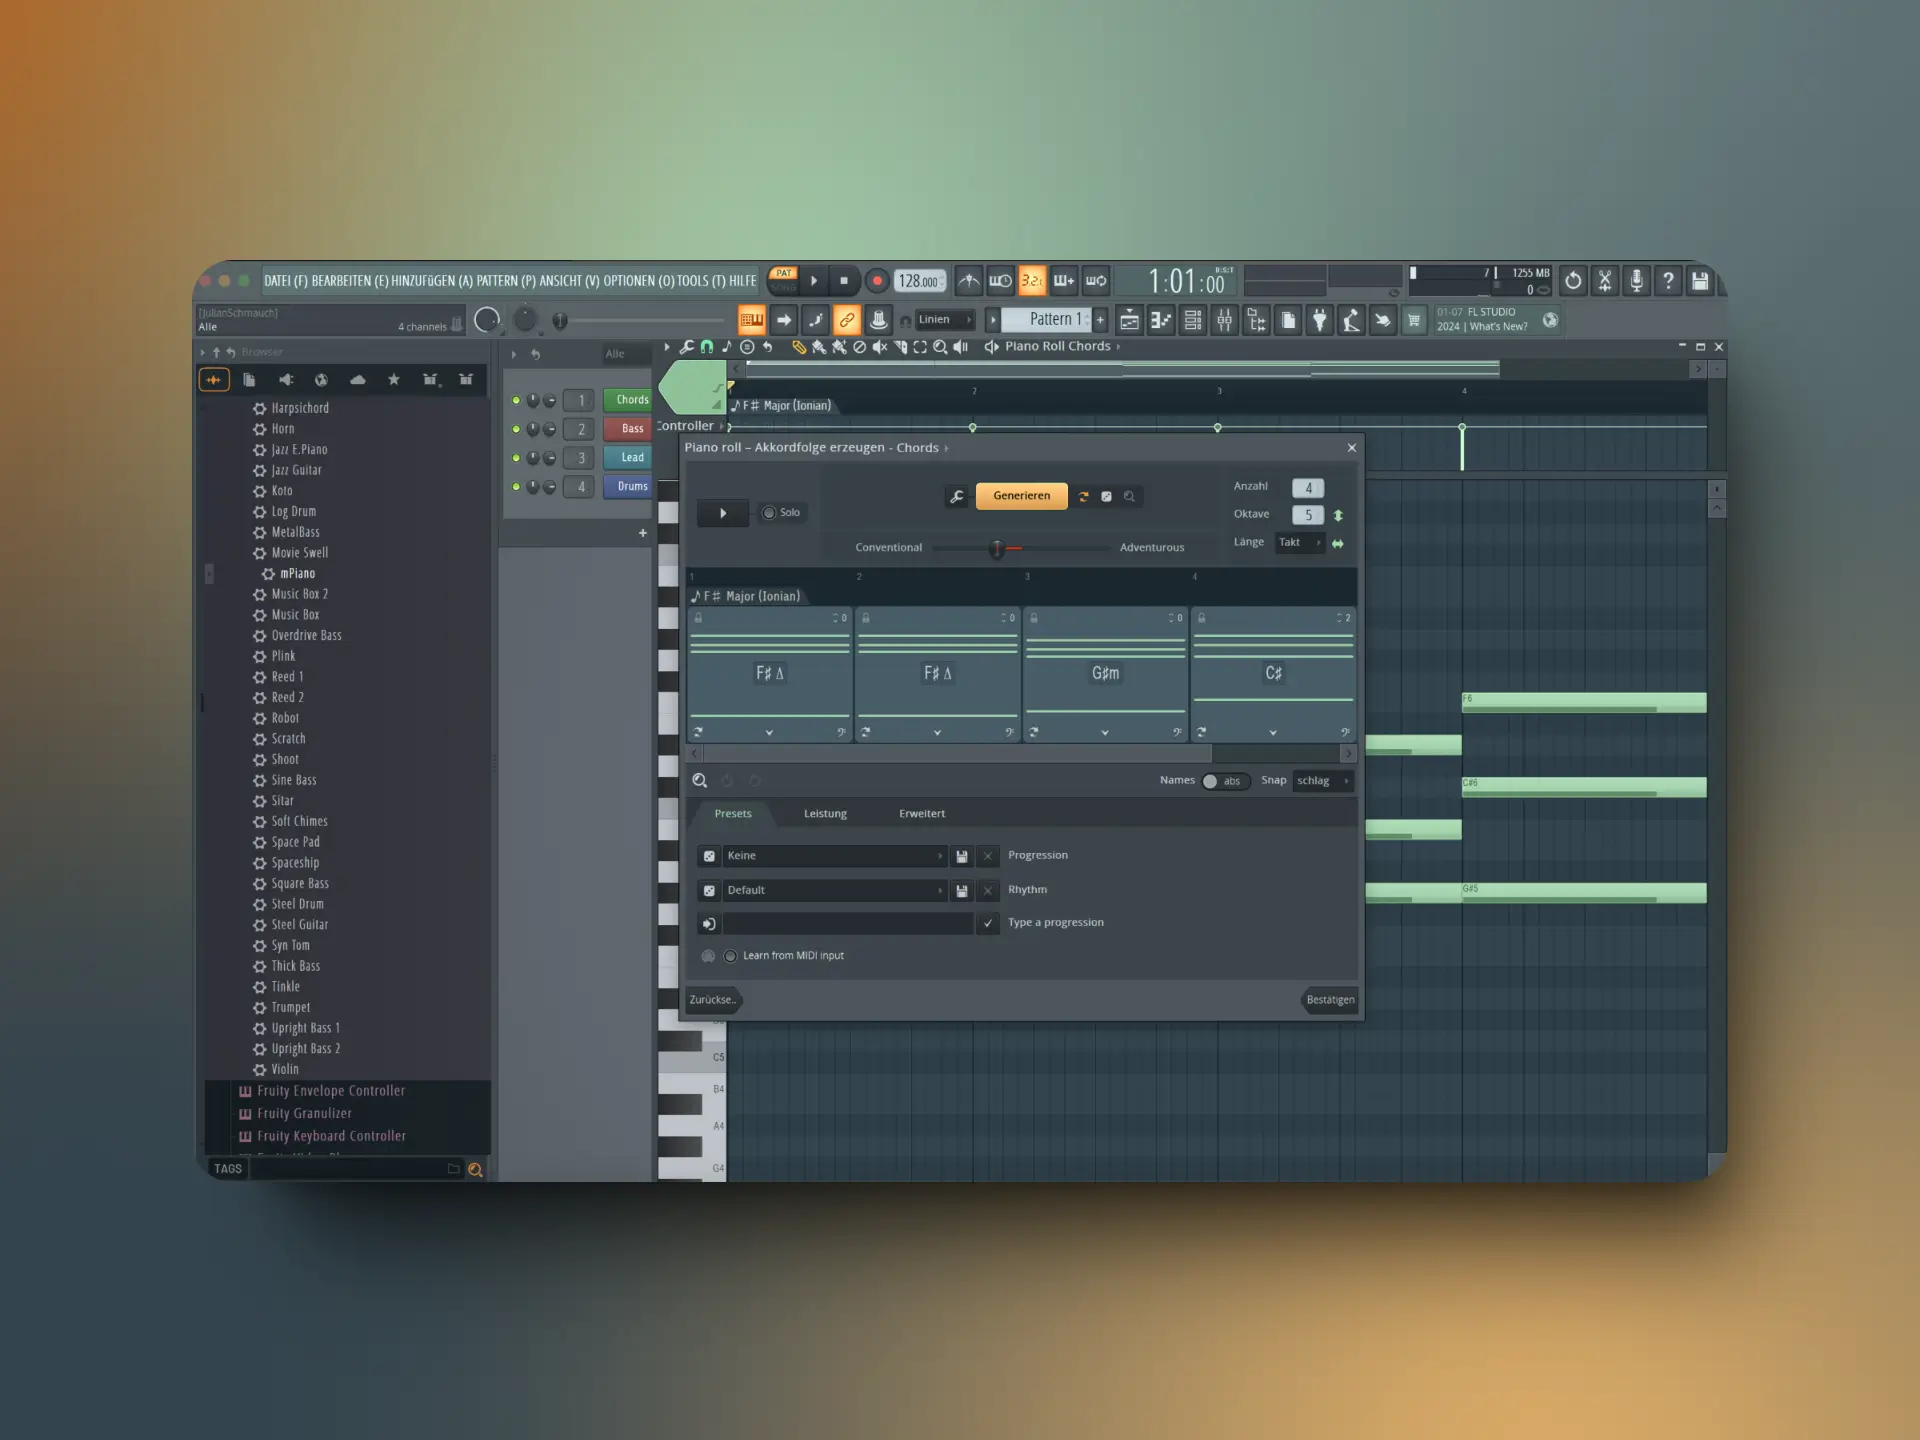Toggle the metronome icon

point(968,281)
